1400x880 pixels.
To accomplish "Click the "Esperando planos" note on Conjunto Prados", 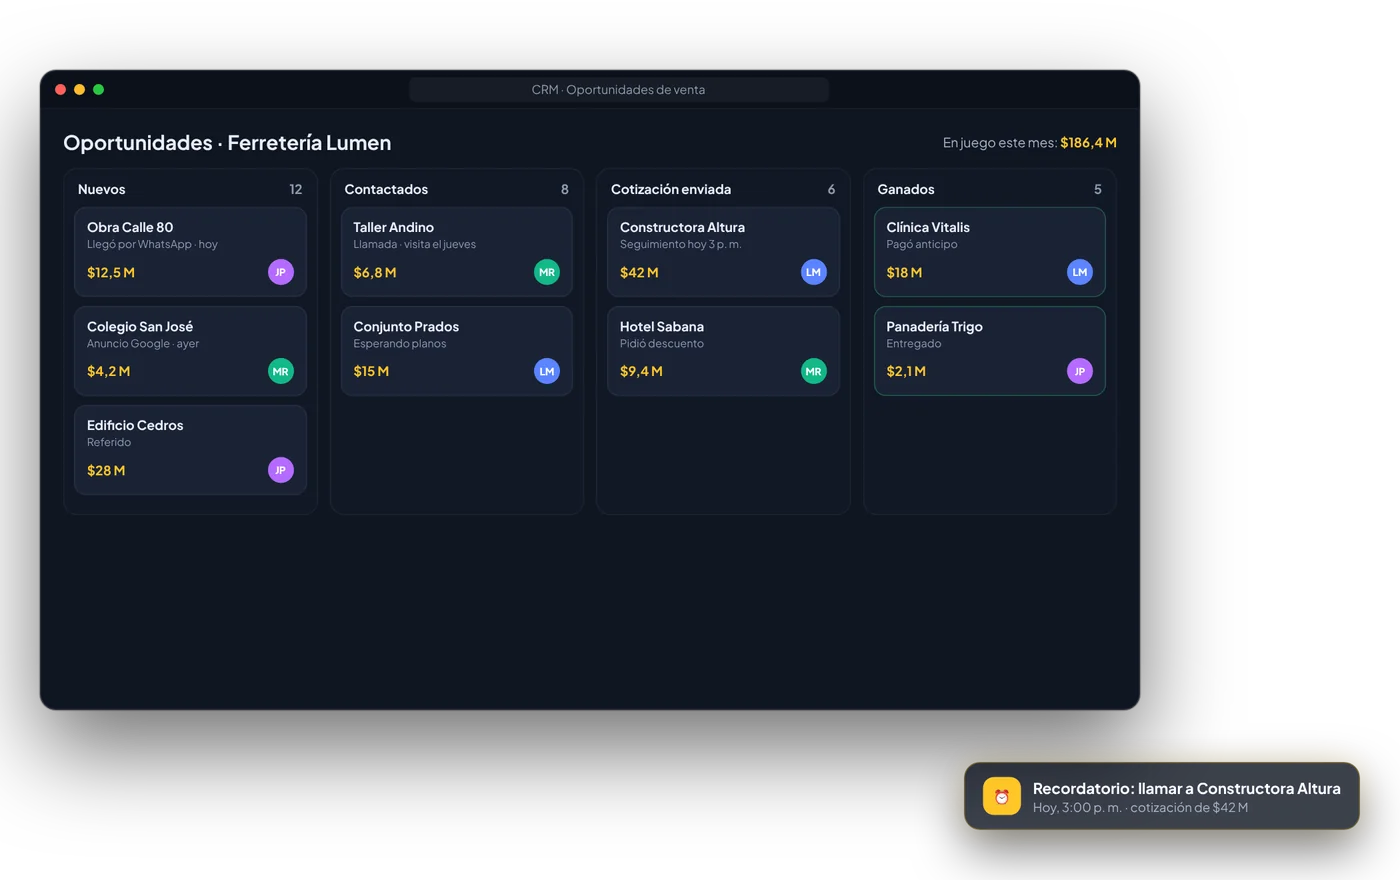I will (x=400, y=343).
